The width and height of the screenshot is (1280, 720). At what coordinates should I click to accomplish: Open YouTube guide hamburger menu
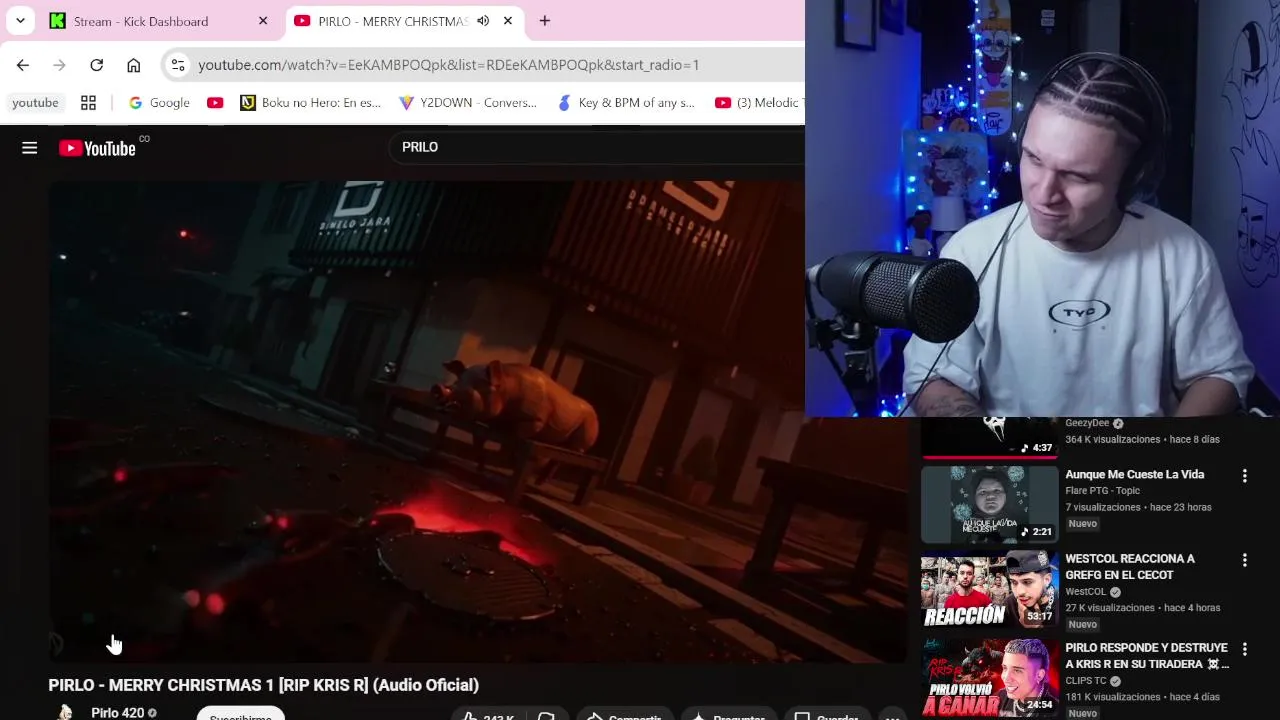pyautogui.click(x=30, y=148)
